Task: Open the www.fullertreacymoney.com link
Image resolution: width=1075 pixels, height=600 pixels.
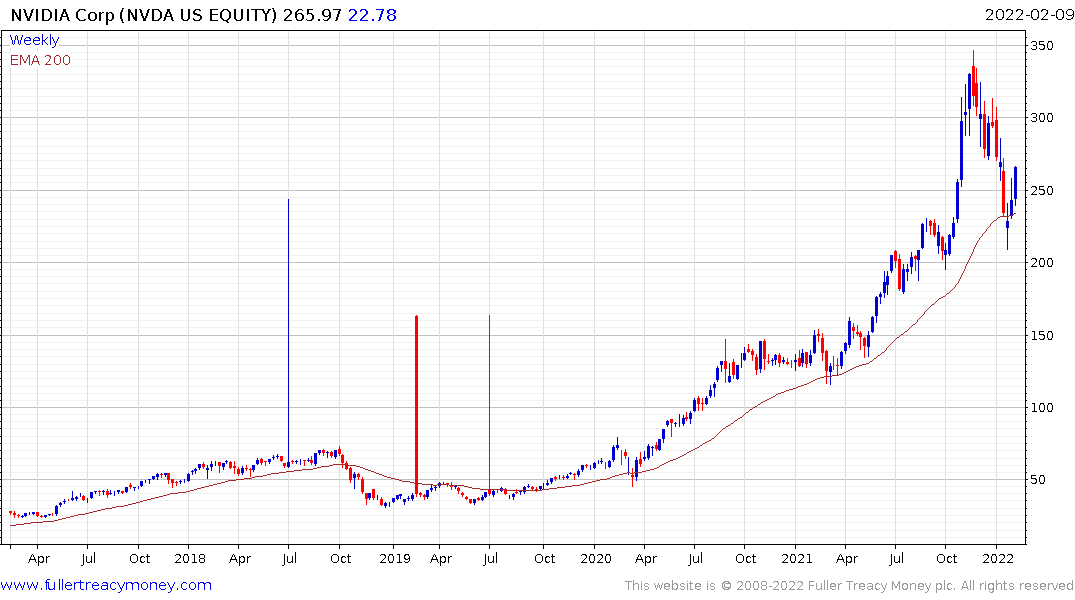Action: point(106,585)
